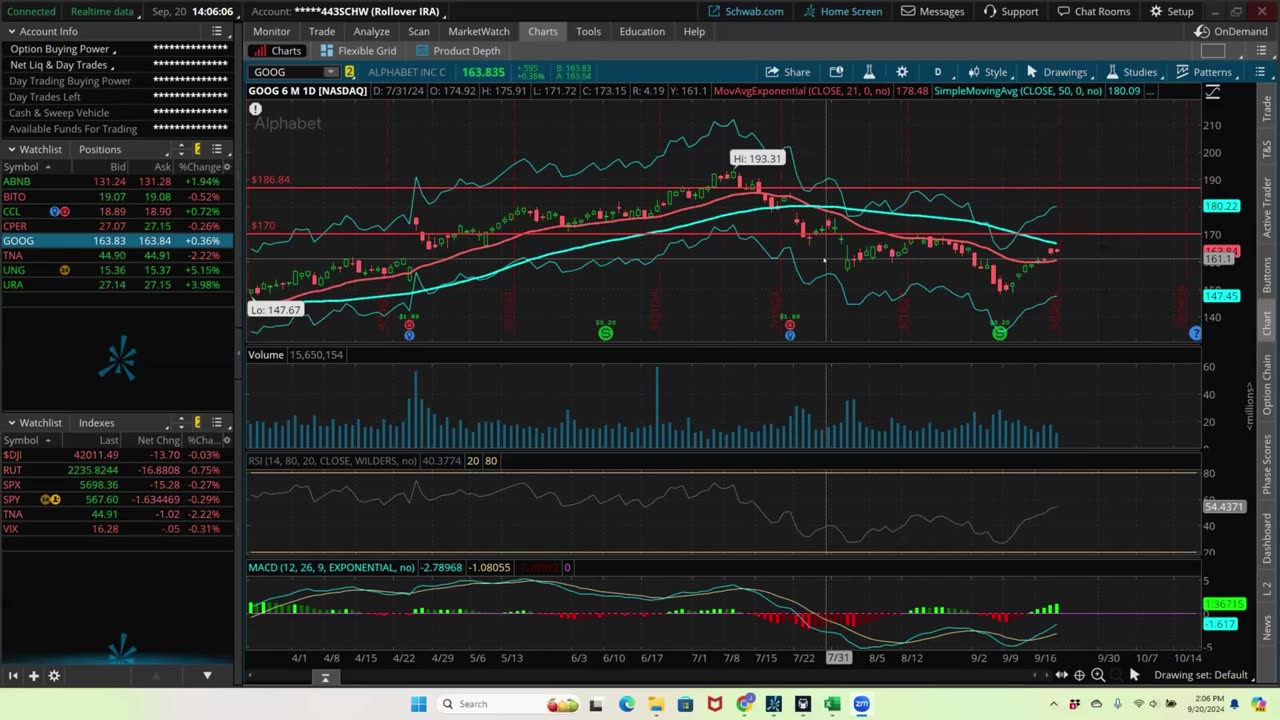
Task: Open the Active Trader sidebar panel
Action: 1267,208
